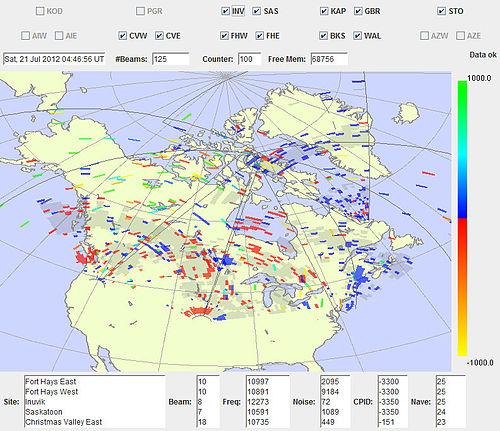Click the velocity color scale bar
Screen dimensions: 500x431
pos(462,218)
